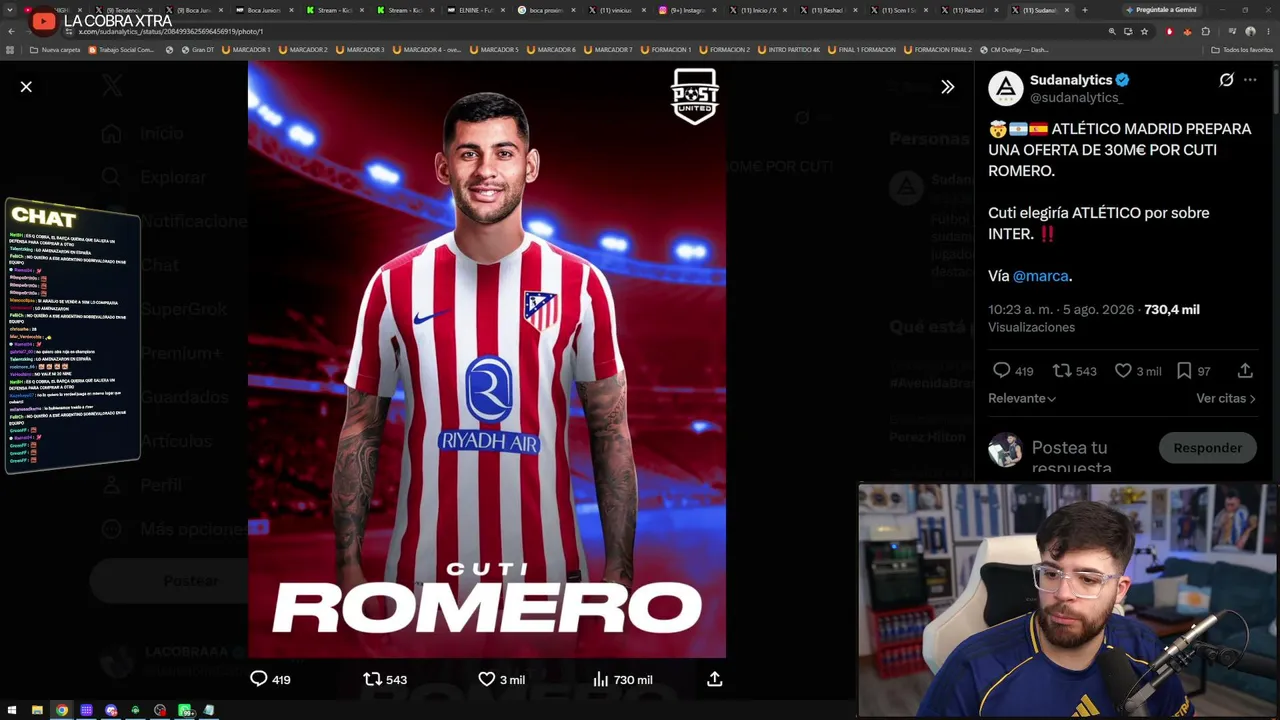
Task: Open the Trabajo Social Com... bookmark
Action: [x=122, y=50]
